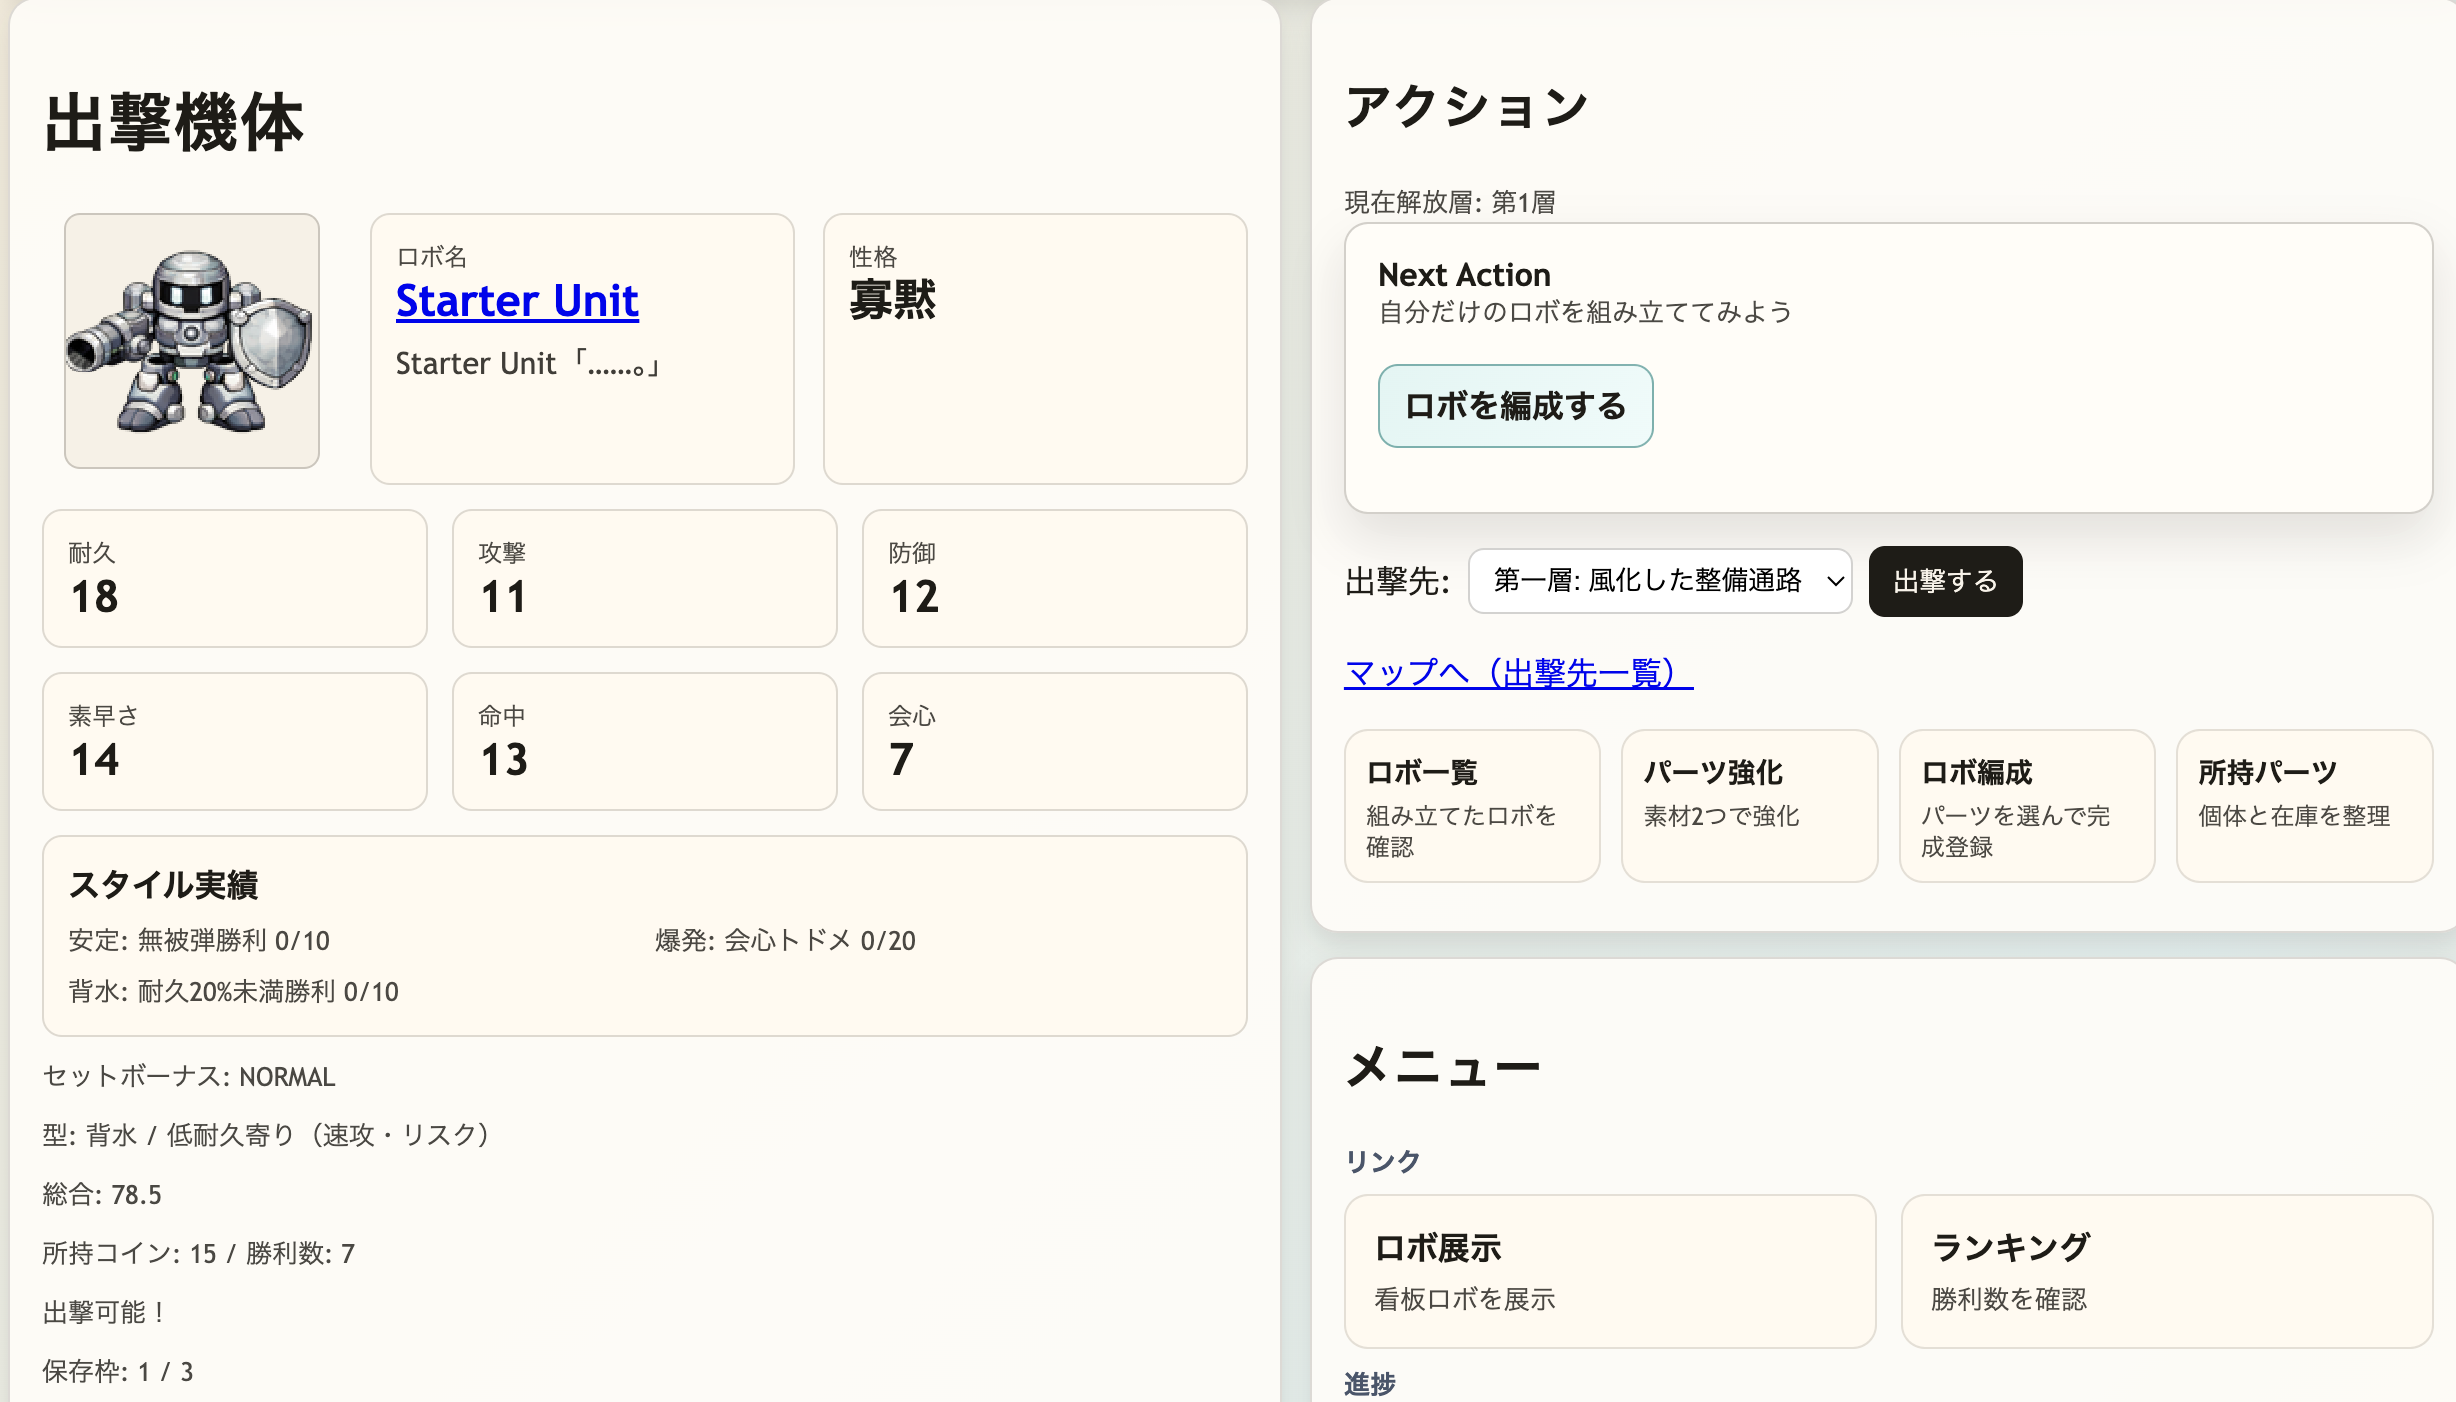Viewport: 2456px width, 1402px height.
Task: Click the Starter Unit robot thumbnail image
Action: point(192,341)
